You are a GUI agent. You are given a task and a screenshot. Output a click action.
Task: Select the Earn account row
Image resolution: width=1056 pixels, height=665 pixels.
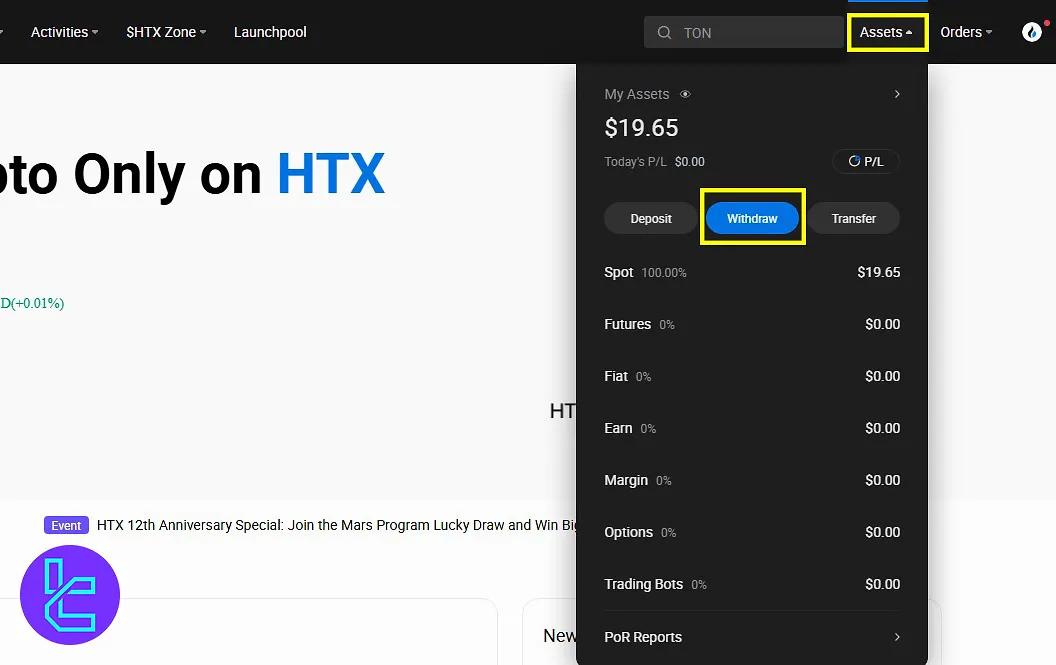coord(752,429)
